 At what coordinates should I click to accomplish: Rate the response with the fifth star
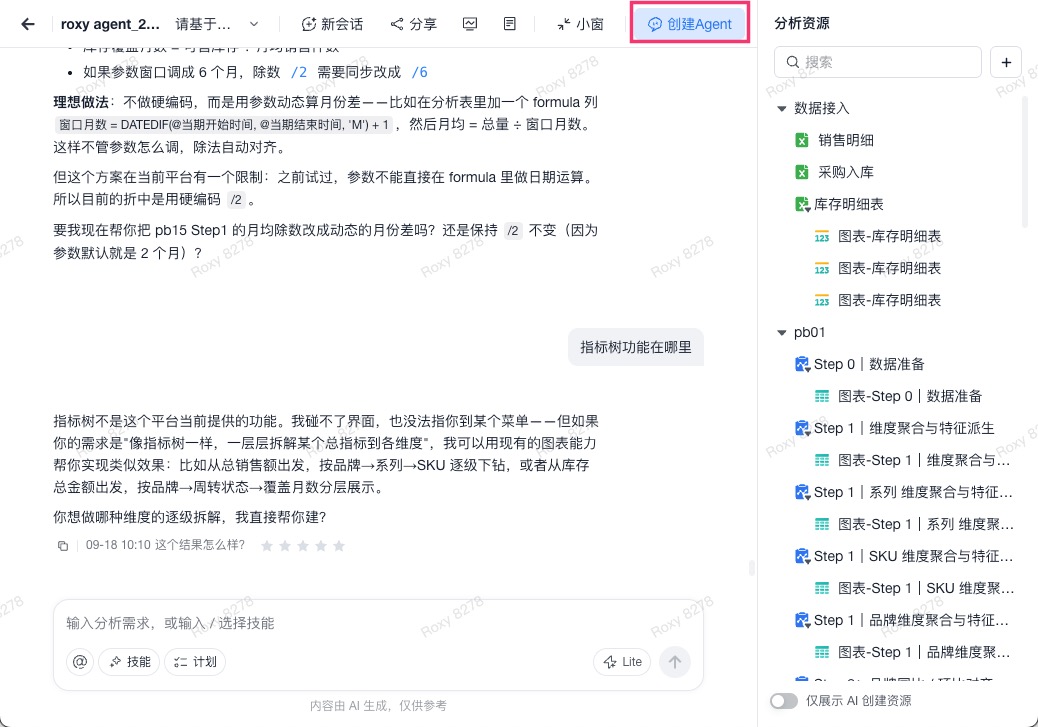point(339,546)
